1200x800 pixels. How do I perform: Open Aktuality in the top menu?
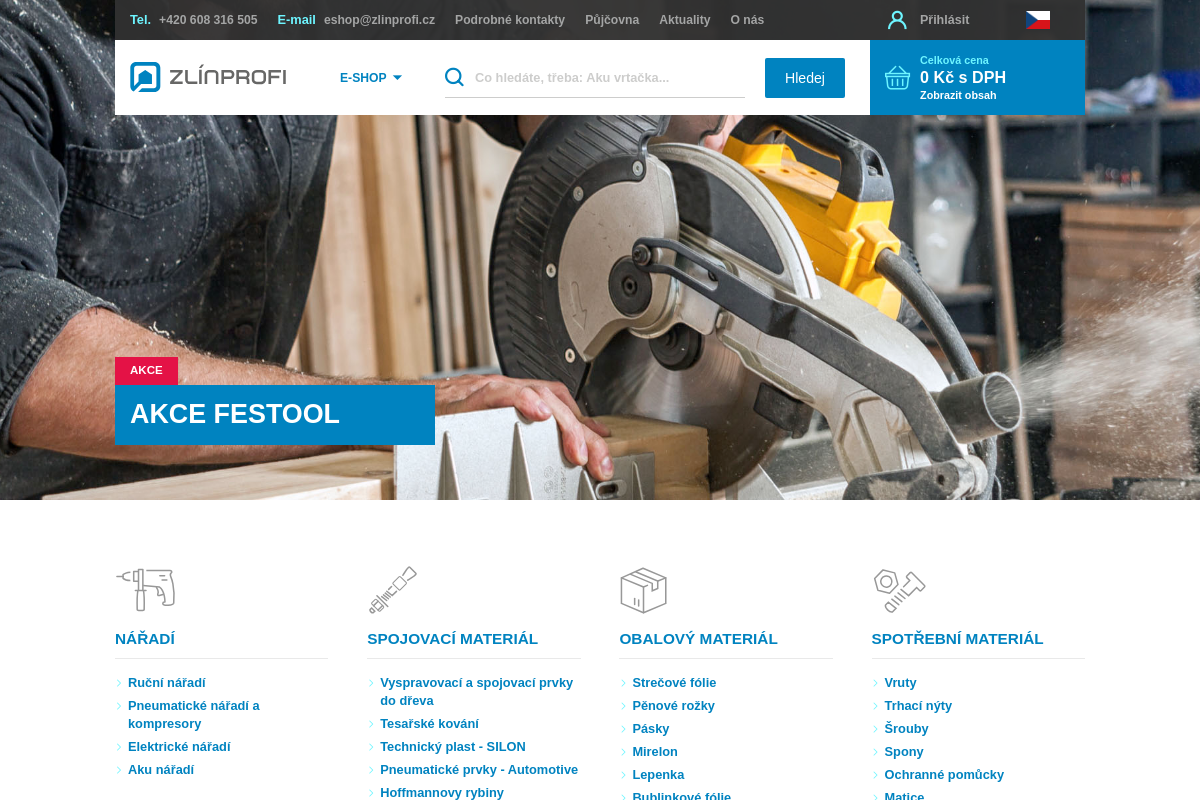tap(685, 20)
